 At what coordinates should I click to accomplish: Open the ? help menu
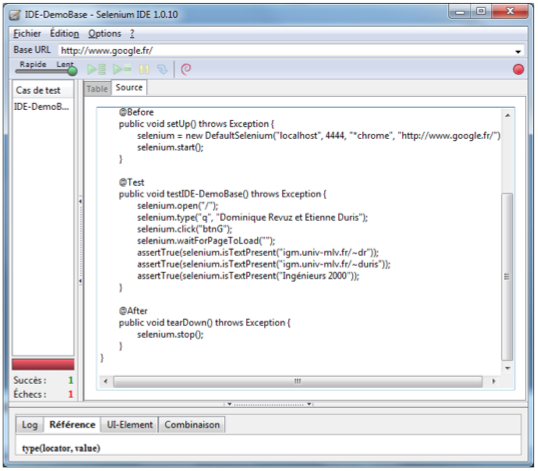pyautogui.click(x=132, y=34)
